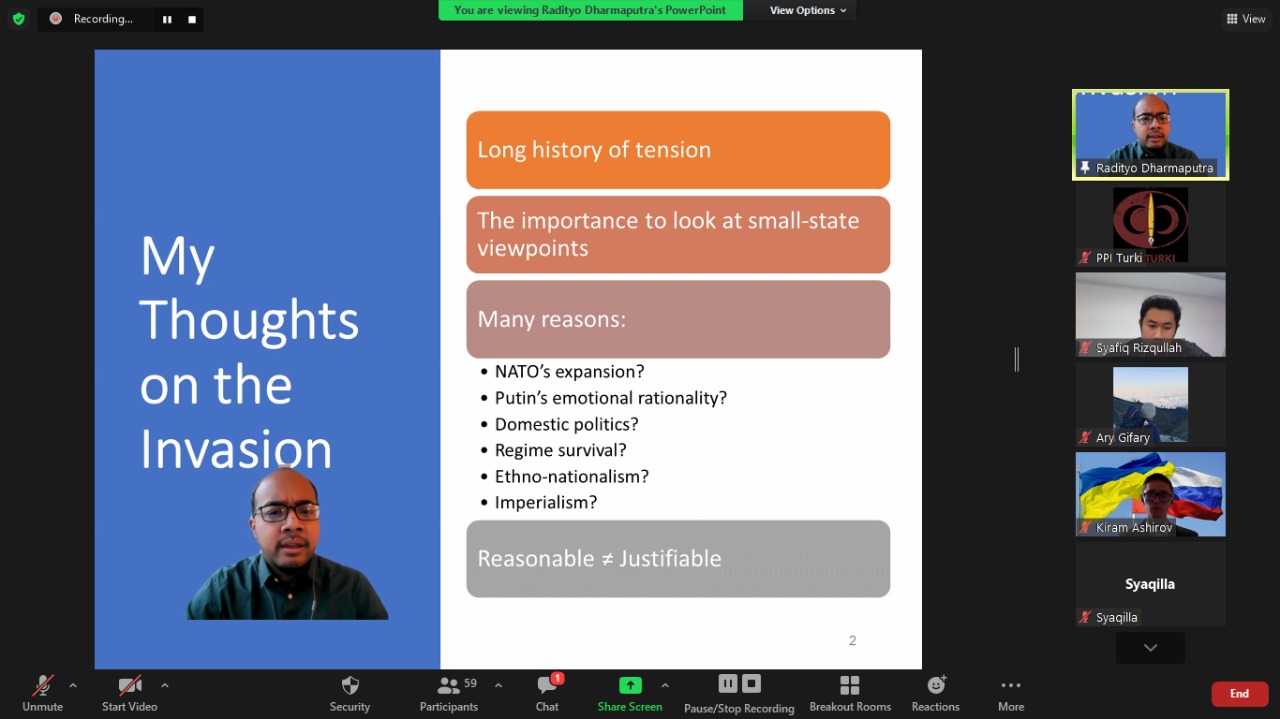Screen dimensions: 1280x719
Task: Show next participants with down arrow
Action: point(1151,648)
